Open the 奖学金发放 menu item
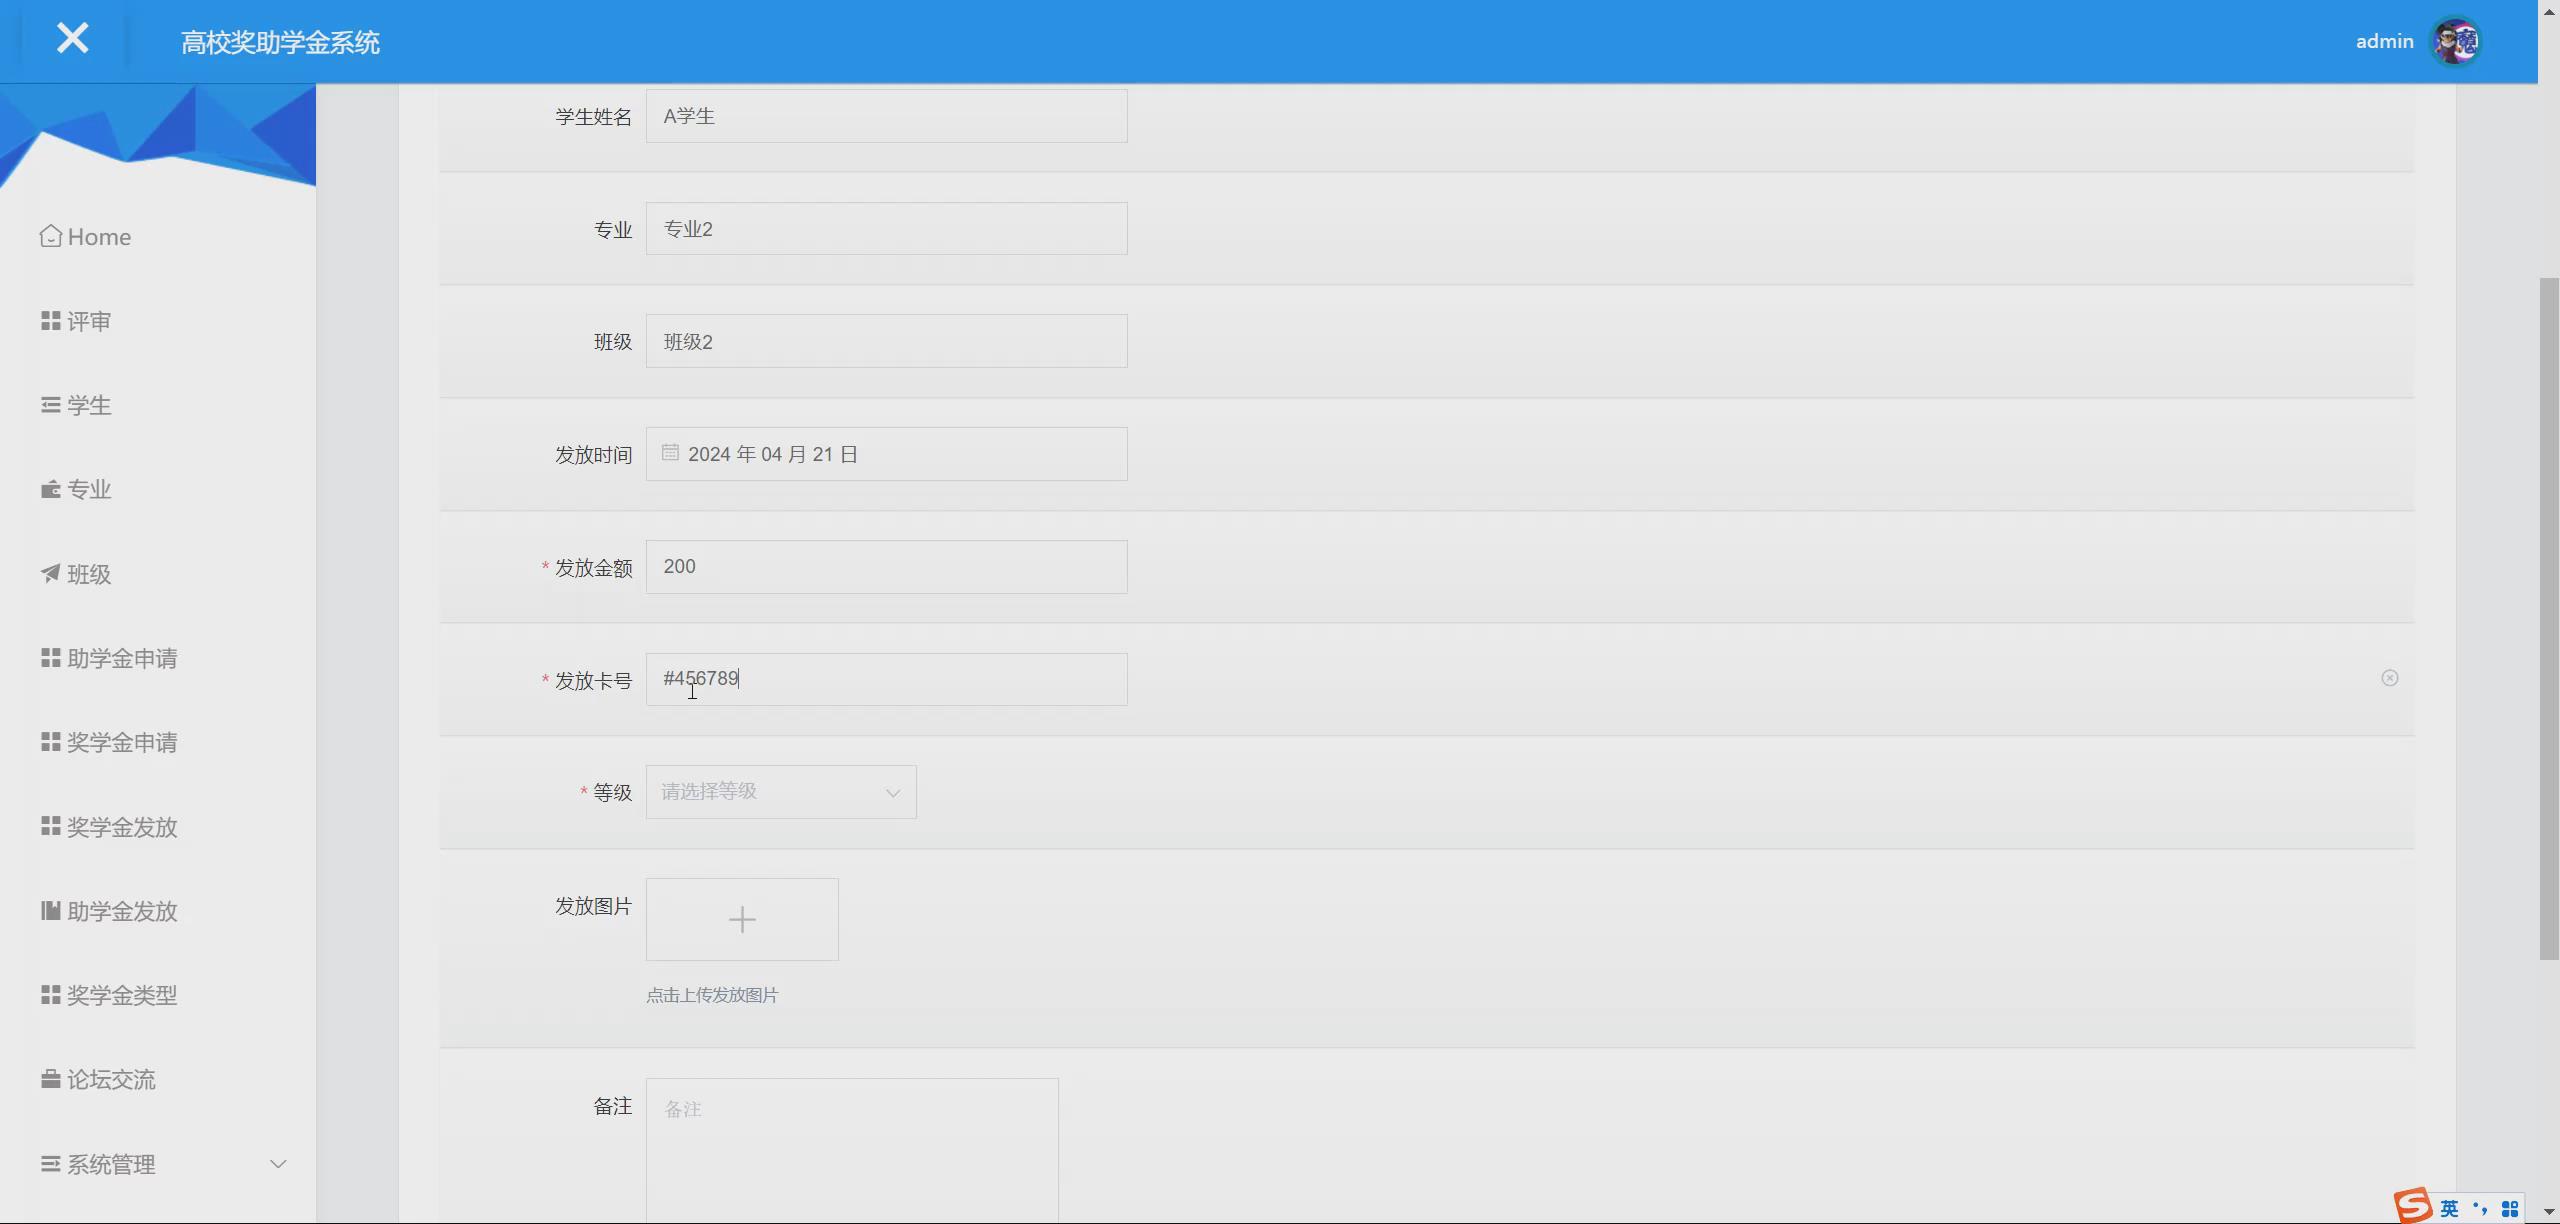Image resolution: width=2560 pixels, height=1224 pixels. pos(121,827)
